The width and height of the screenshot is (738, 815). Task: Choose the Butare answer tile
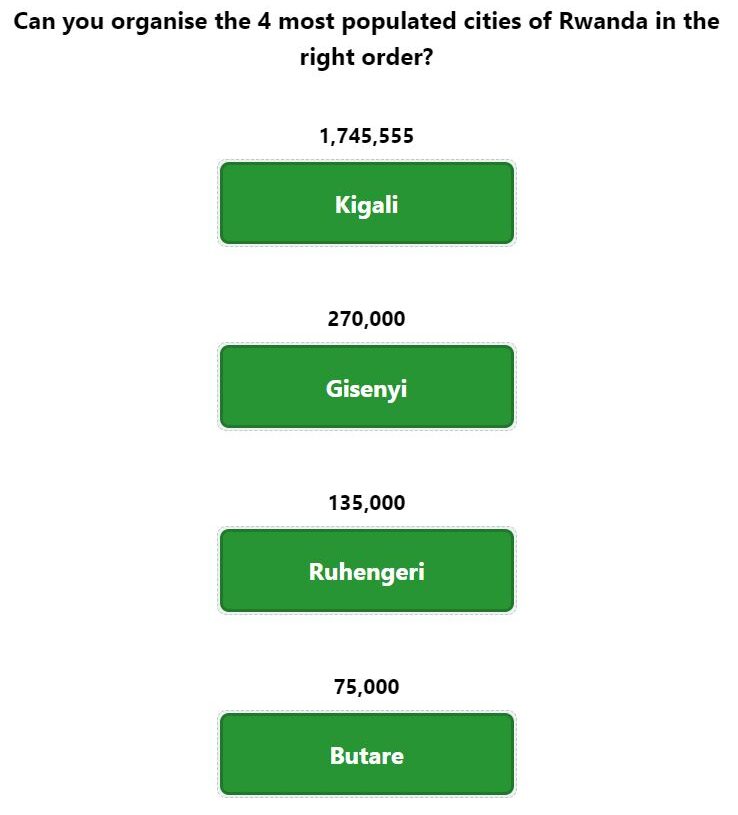tap(367, 754)
